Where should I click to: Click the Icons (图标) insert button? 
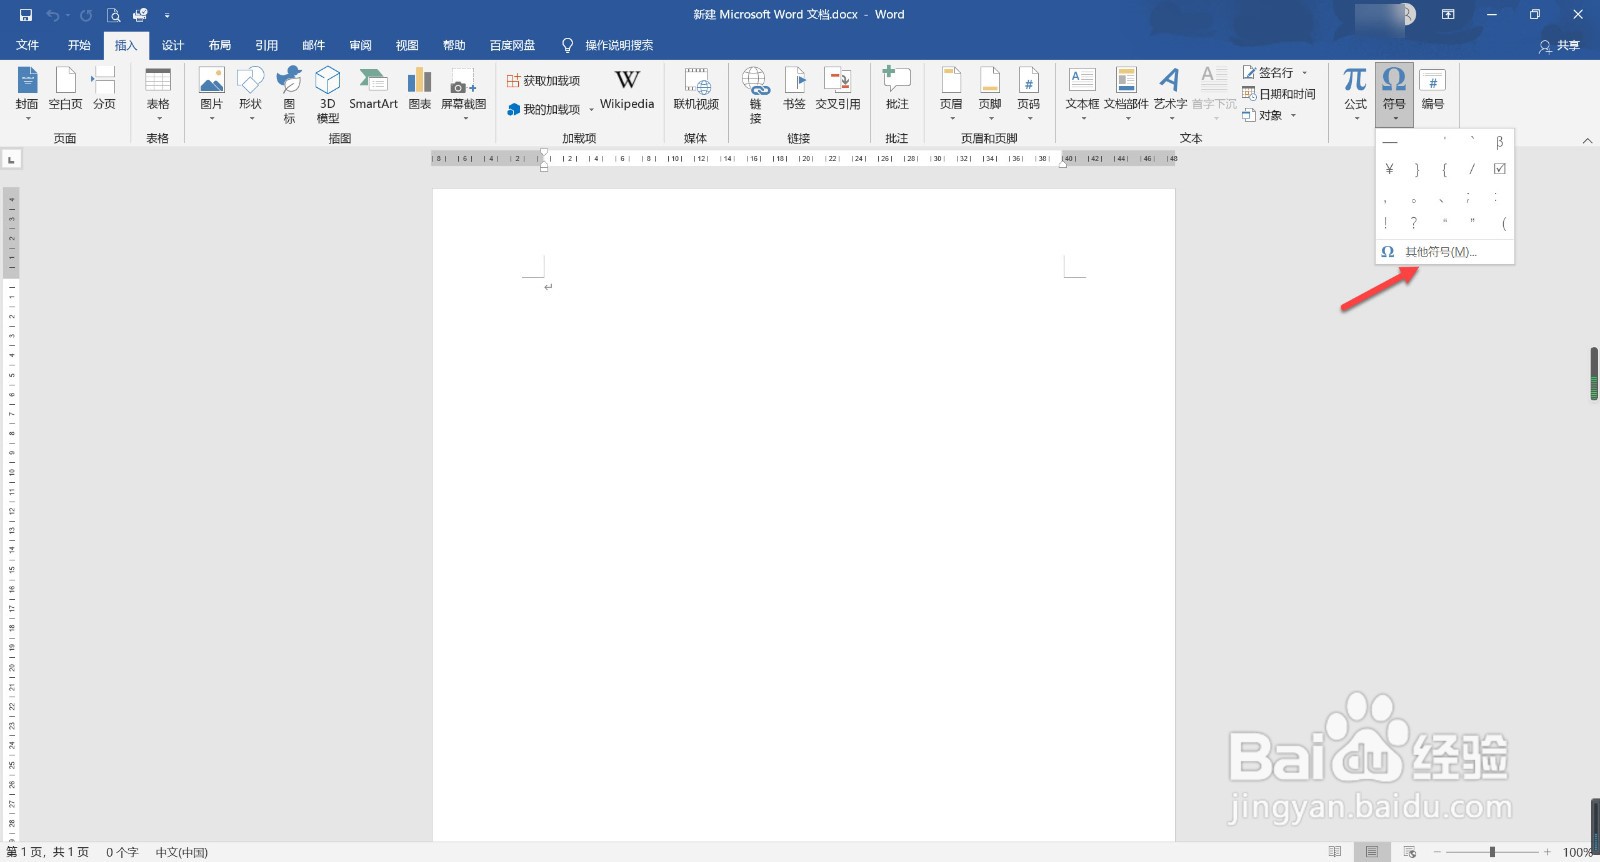[289, 93]
